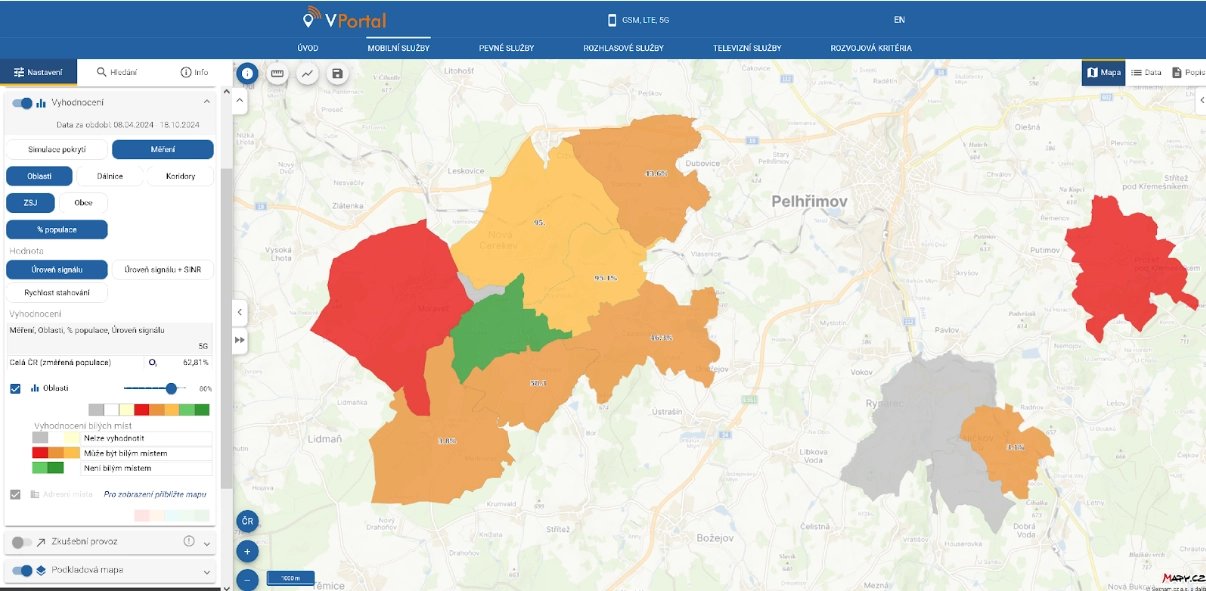Screen dimensions: 1206x591
Task: Enable the Zkušební provoz toggle
Action: (22, 541)
